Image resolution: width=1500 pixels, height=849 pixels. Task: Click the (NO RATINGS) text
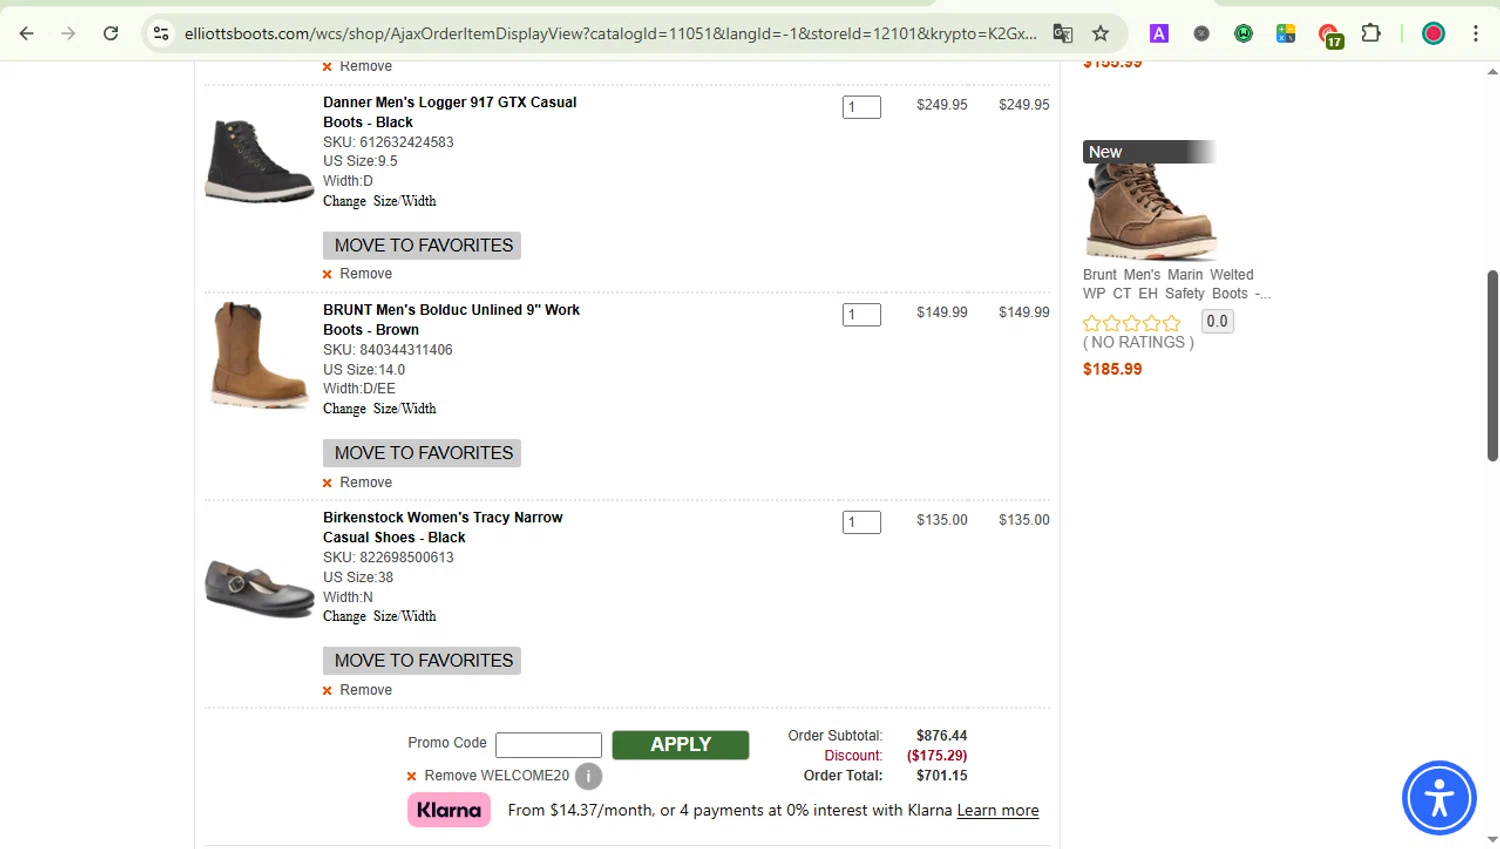click(x=1138, y=342)
